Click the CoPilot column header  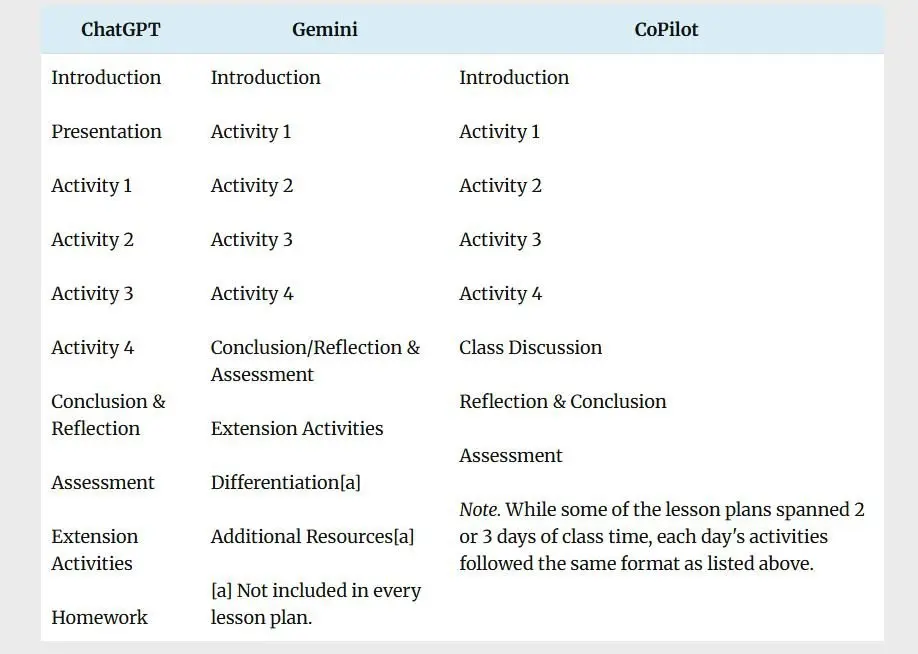(666, 29)
